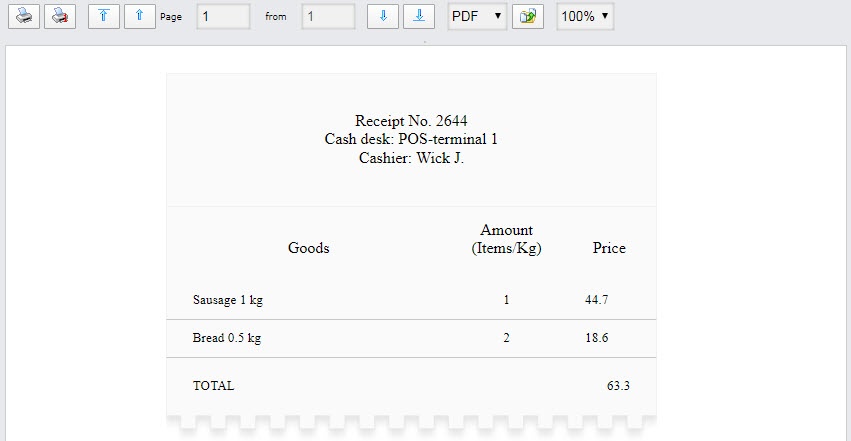Viewport: 851px width, 441px height.
Task: Click the 'Amount (Items/Kg)' column header
Action: click(506, 239)
